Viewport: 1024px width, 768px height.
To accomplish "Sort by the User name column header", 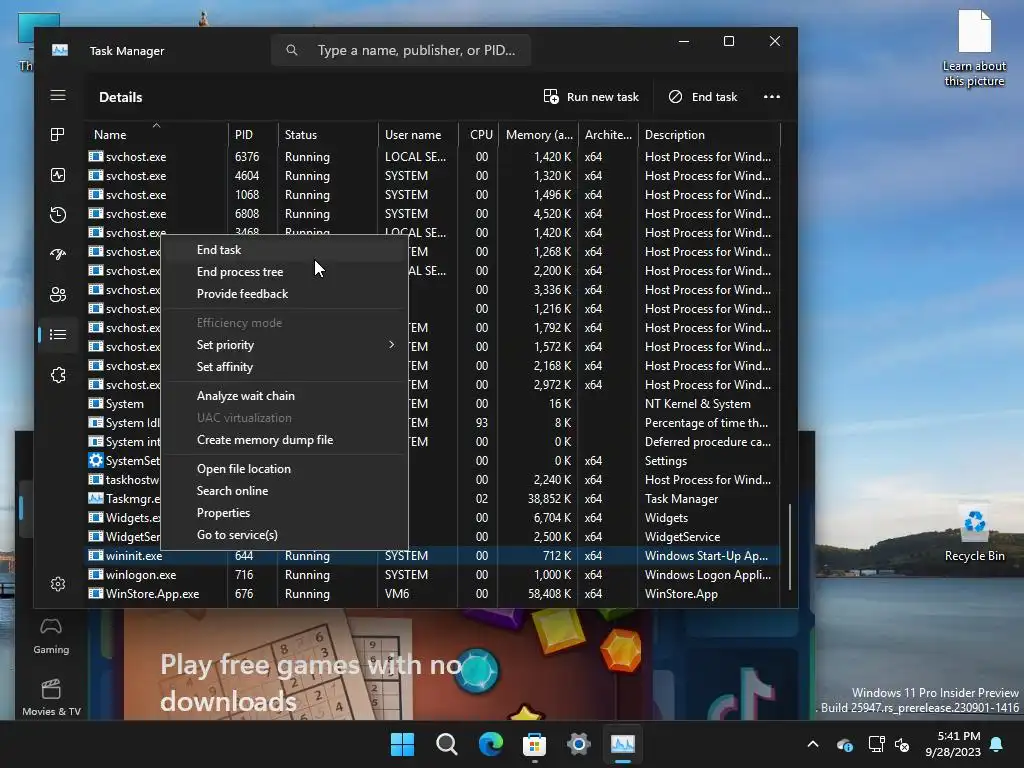I will pyautogui.click(x=418, y=135).
